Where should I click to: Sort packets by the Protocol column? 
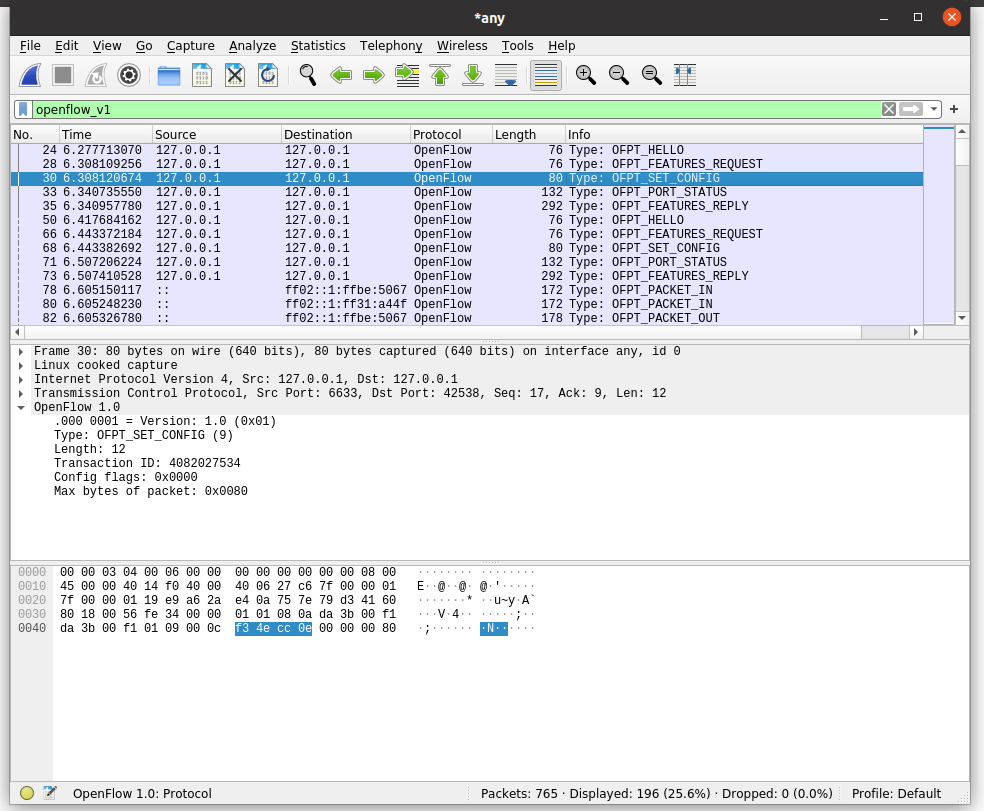pyautogui.click(x=451, y=134)
